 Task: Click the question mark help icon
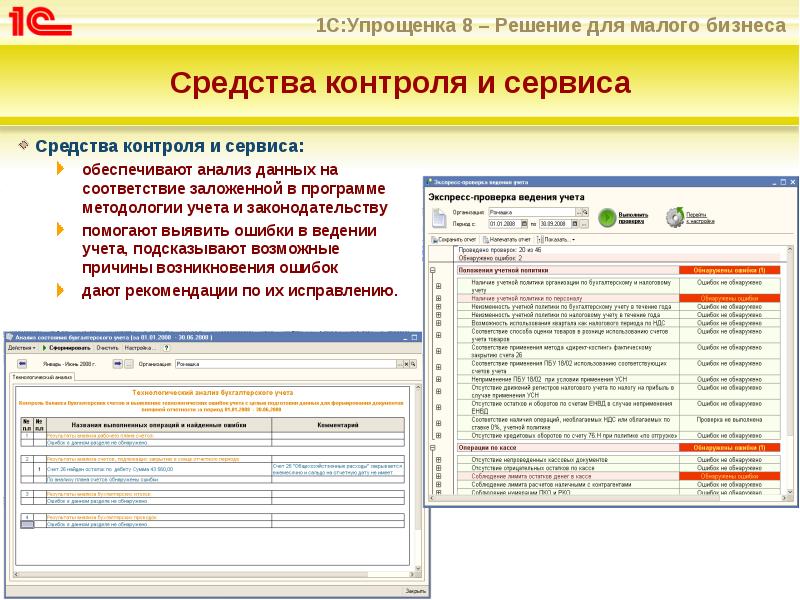166,348
